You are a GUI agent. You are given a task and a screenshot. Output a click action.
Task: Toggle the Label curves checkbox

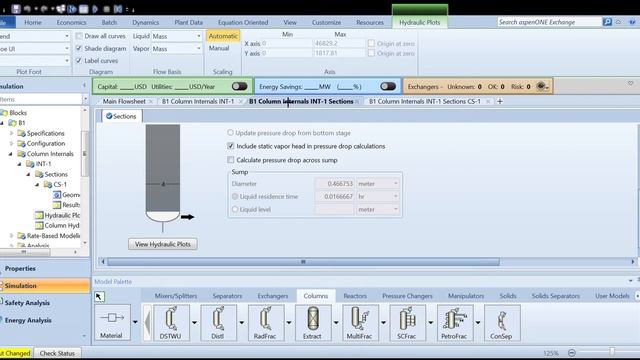point(79,60)
